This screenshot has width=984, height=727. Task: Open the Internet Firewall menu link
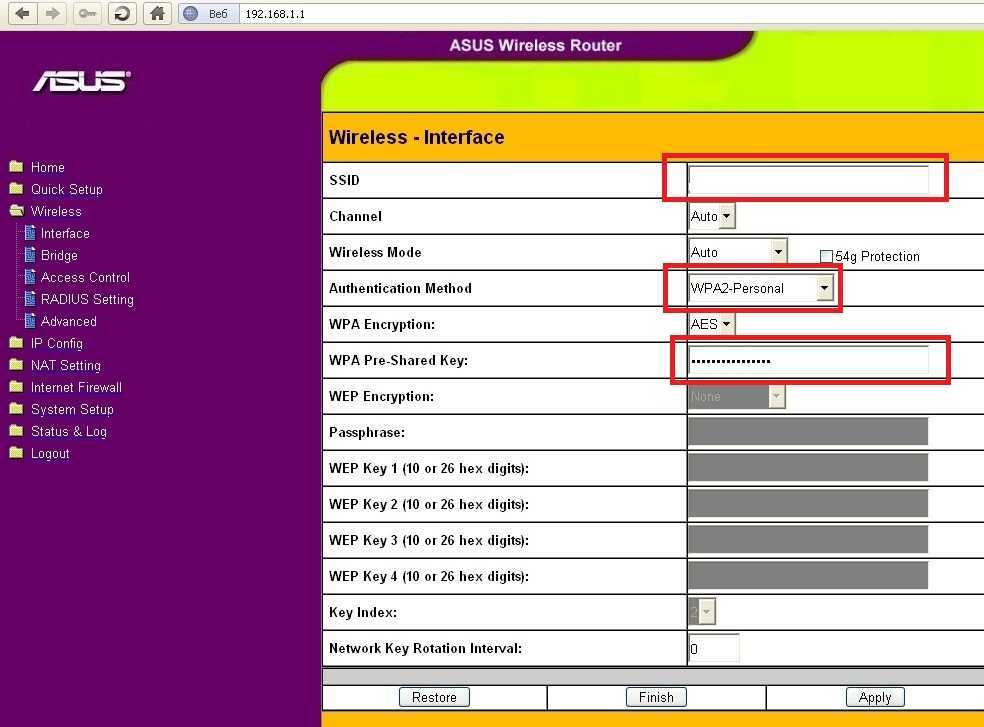pos(76,387)
